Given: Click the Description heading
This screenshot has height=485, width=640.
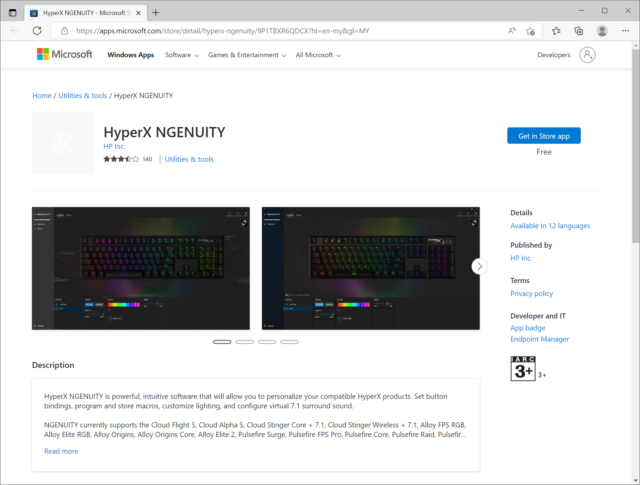Looking at the screenshot, I should (x=53, y=365).
